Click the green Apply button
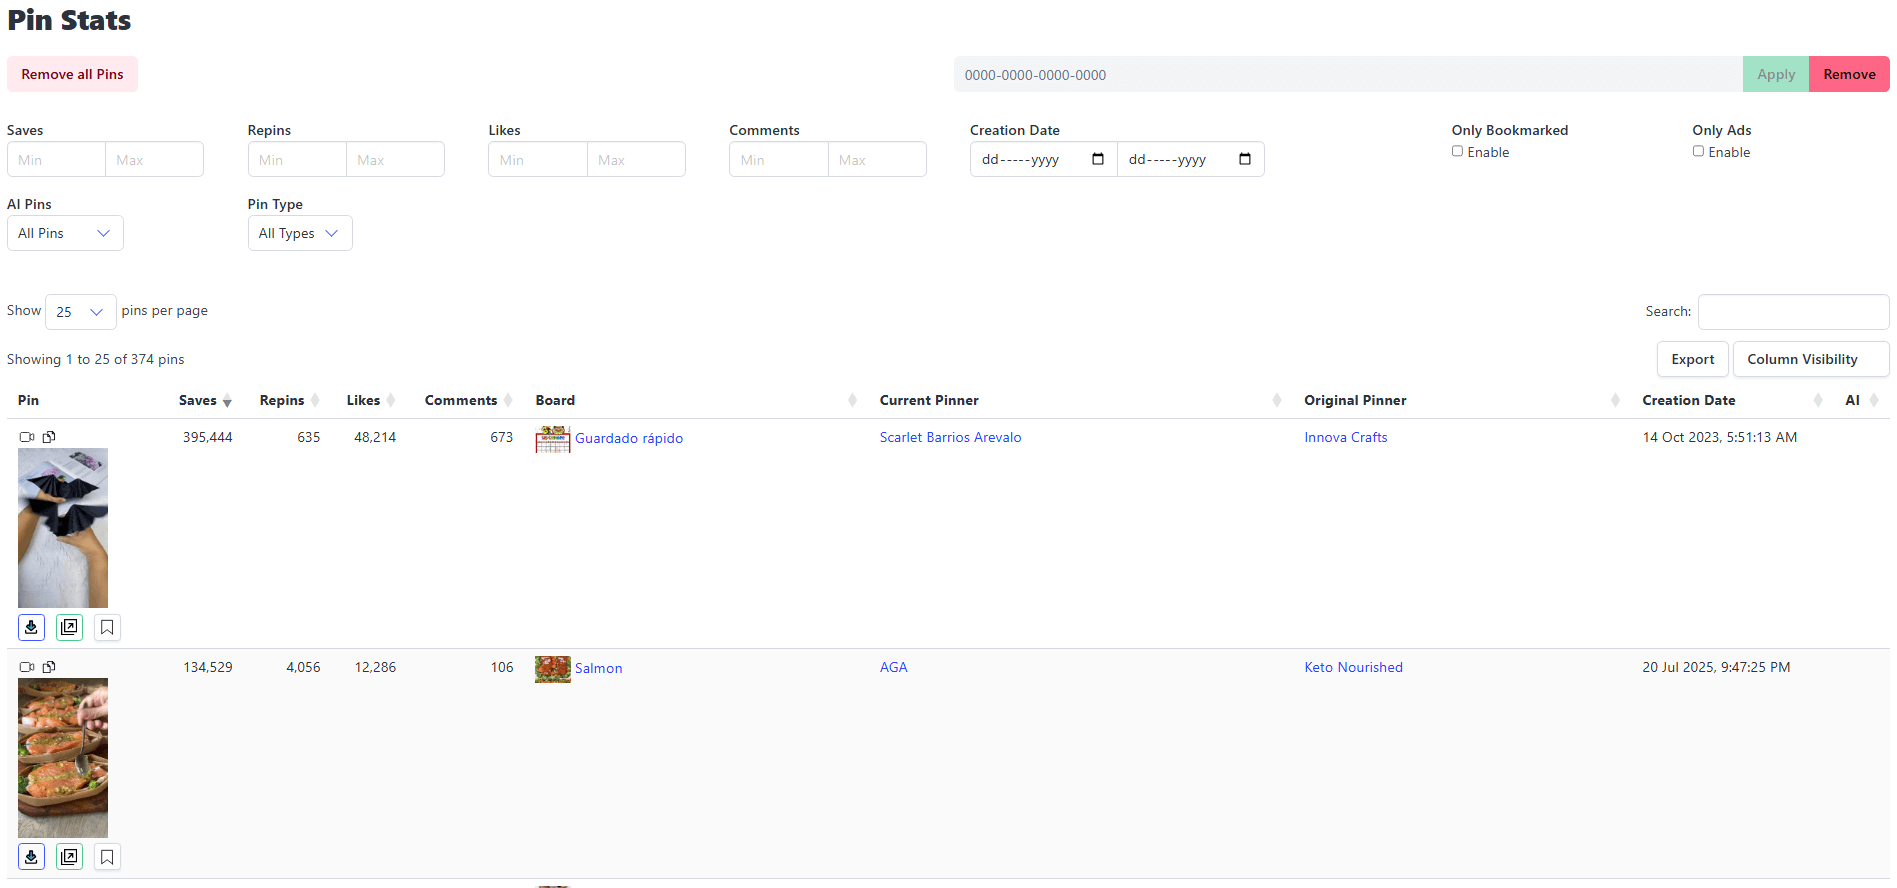The image size is (1897, 888). [1776, 74]
